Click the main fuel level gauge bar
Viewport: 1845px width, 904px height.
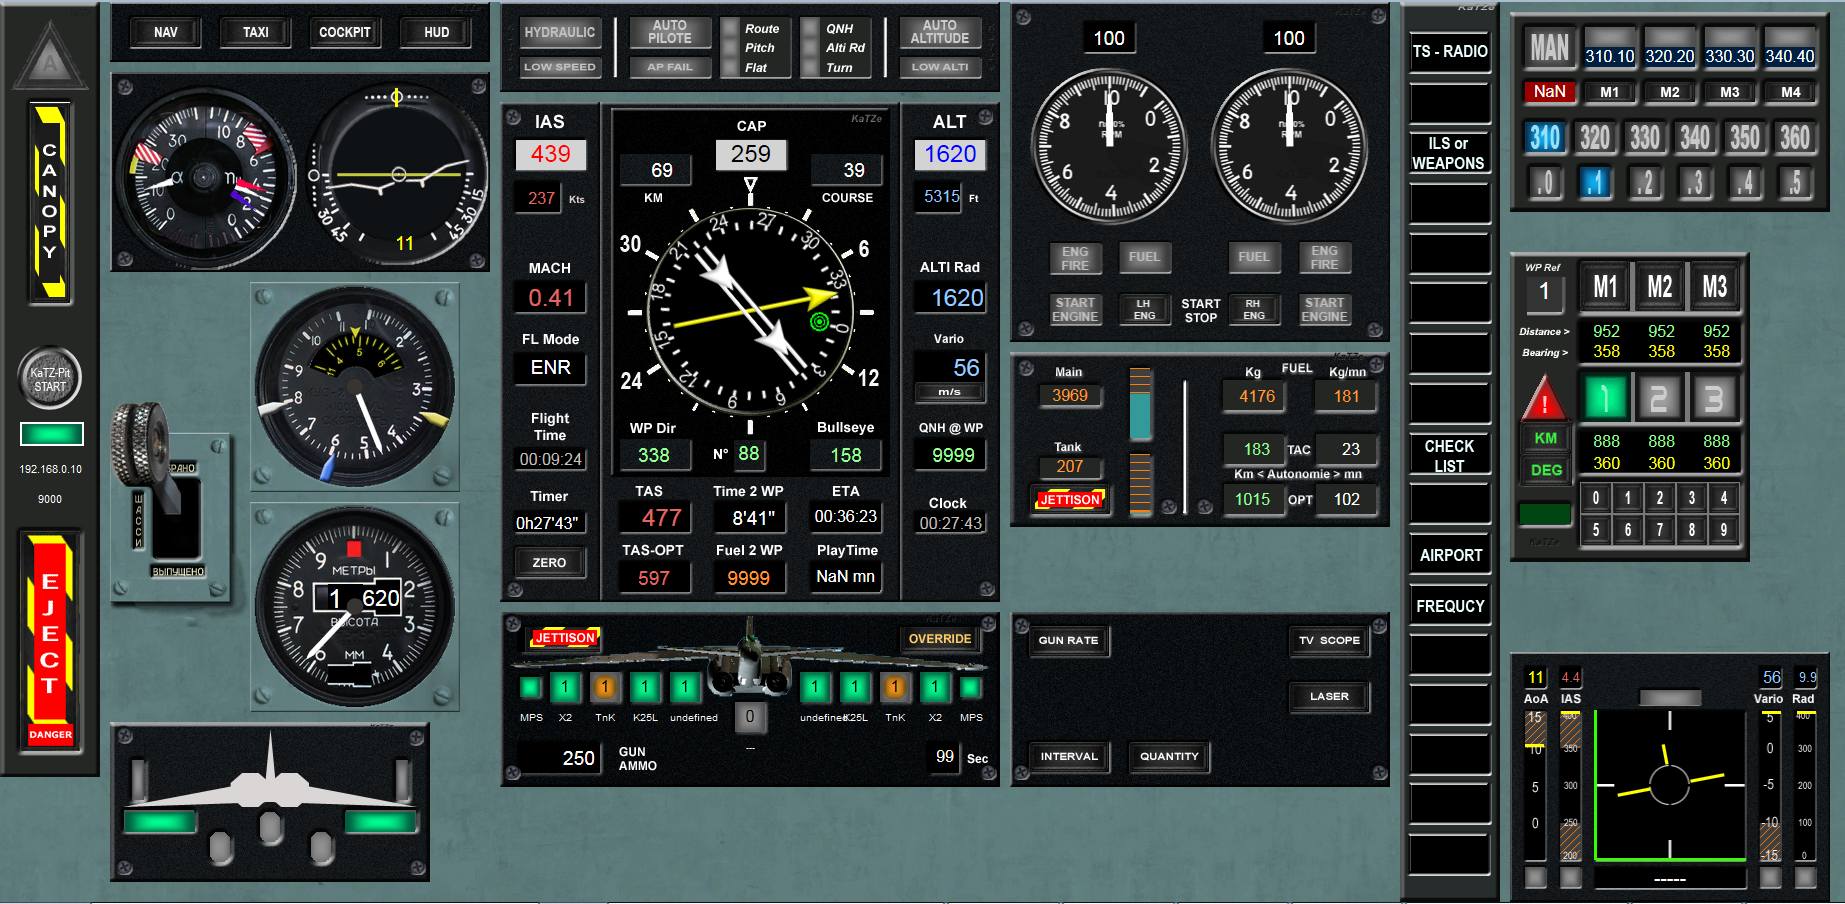1140,405
